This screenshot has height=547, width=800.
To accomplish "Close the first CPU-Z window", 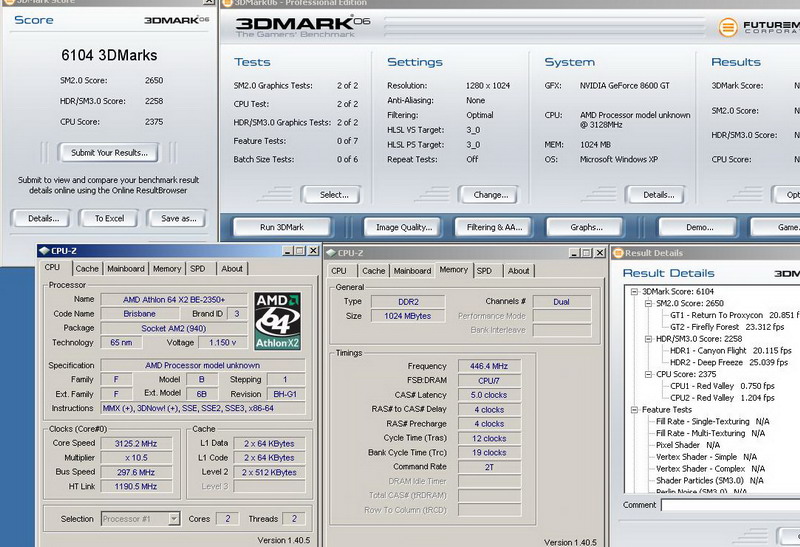I will (x=313, y=251).
